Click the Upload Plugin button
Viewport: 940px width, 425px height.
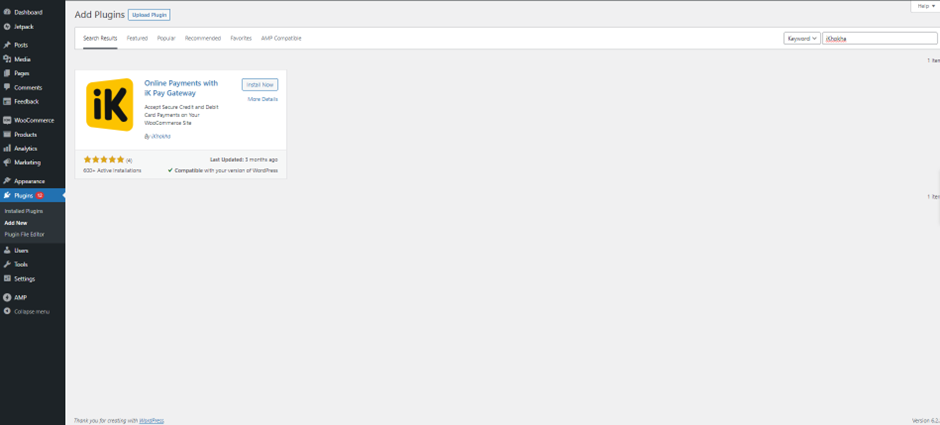click(x=149, y=15)
